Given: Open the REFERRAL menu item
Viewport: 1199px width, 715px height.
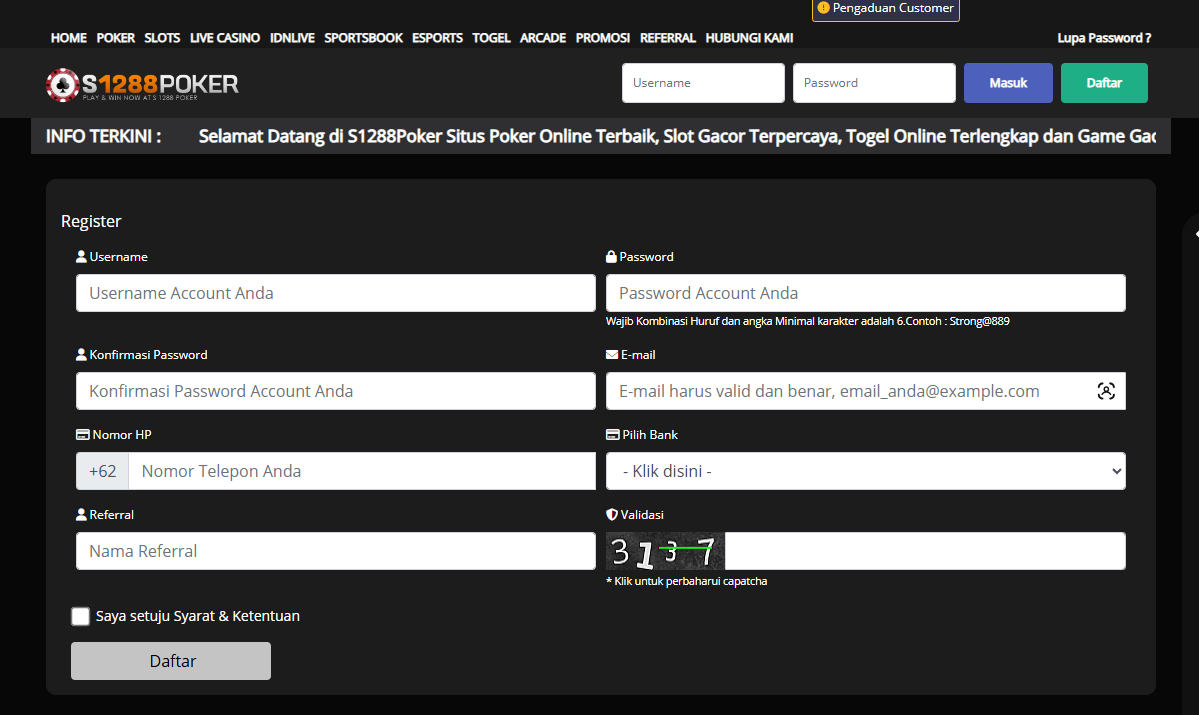Looking at the screenshot, I should pos(668,37).
